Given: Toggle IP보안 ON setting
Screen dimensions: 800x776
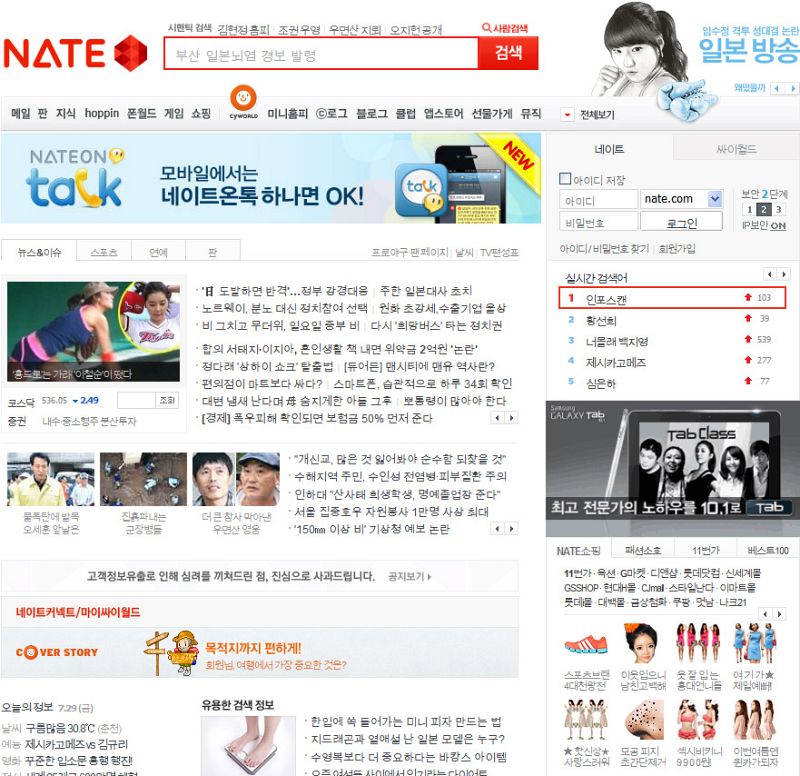Looking at the screenshot, I should [777, 226].
